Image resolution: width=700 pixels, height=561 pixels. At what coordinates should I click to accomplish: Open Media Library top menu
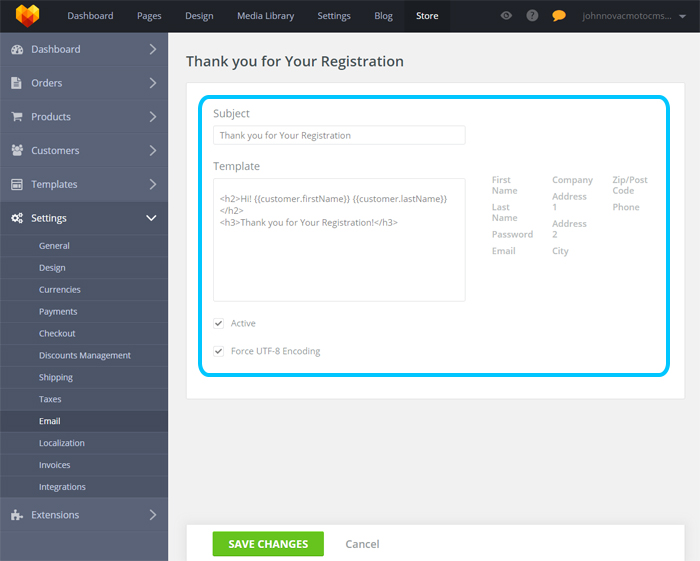(266, 16)
